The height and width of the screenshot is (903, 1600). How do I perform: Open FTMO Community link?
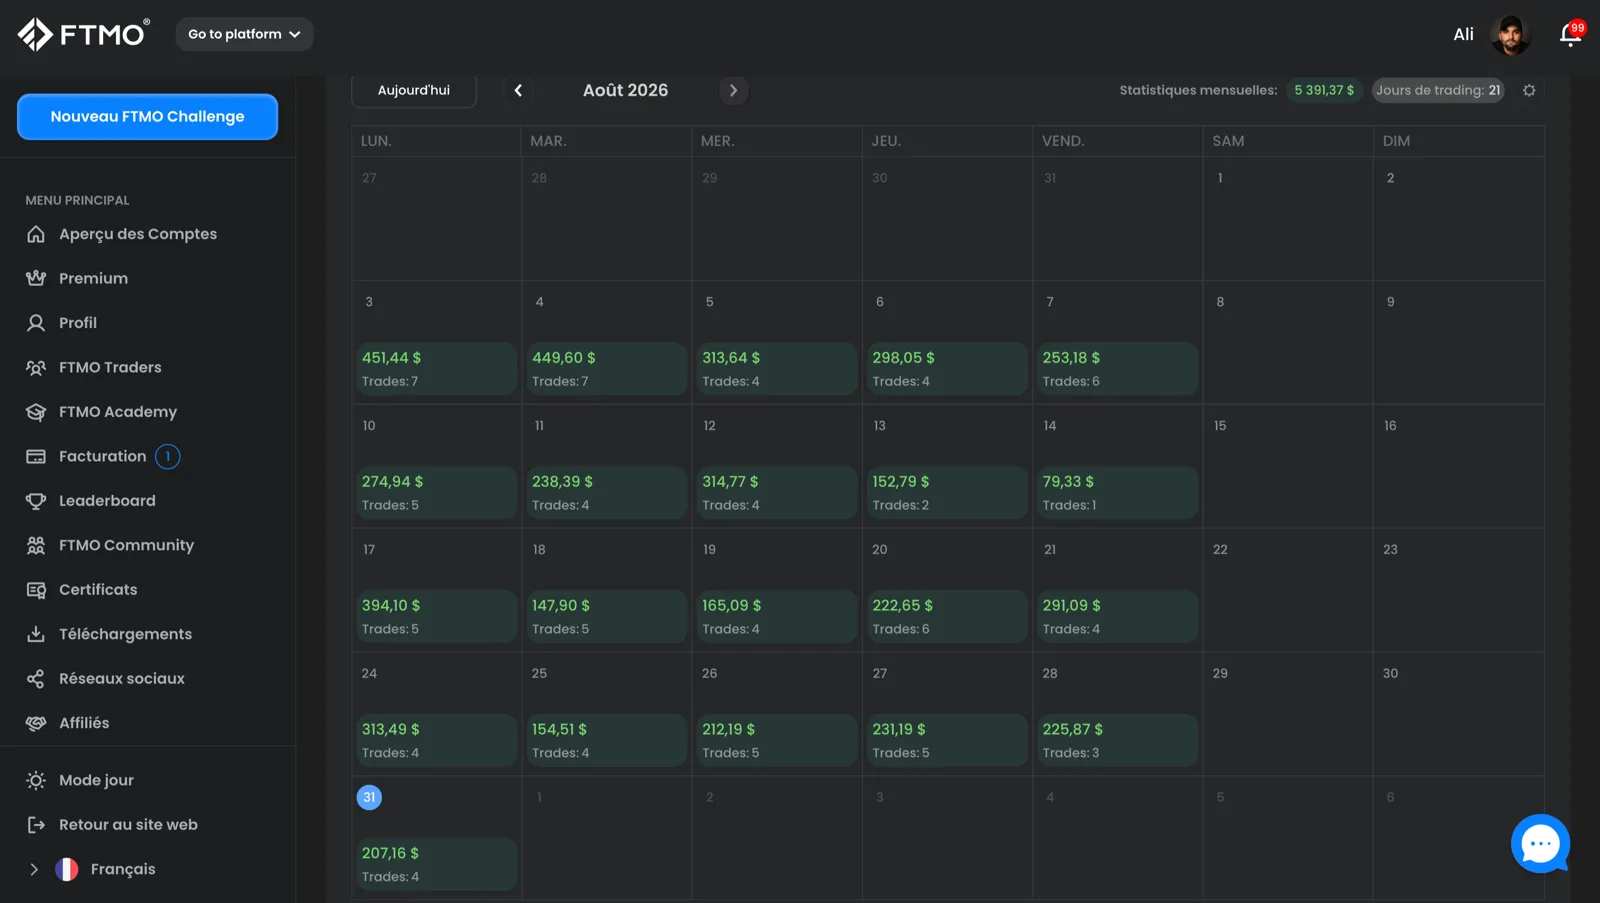pos(126,545)
